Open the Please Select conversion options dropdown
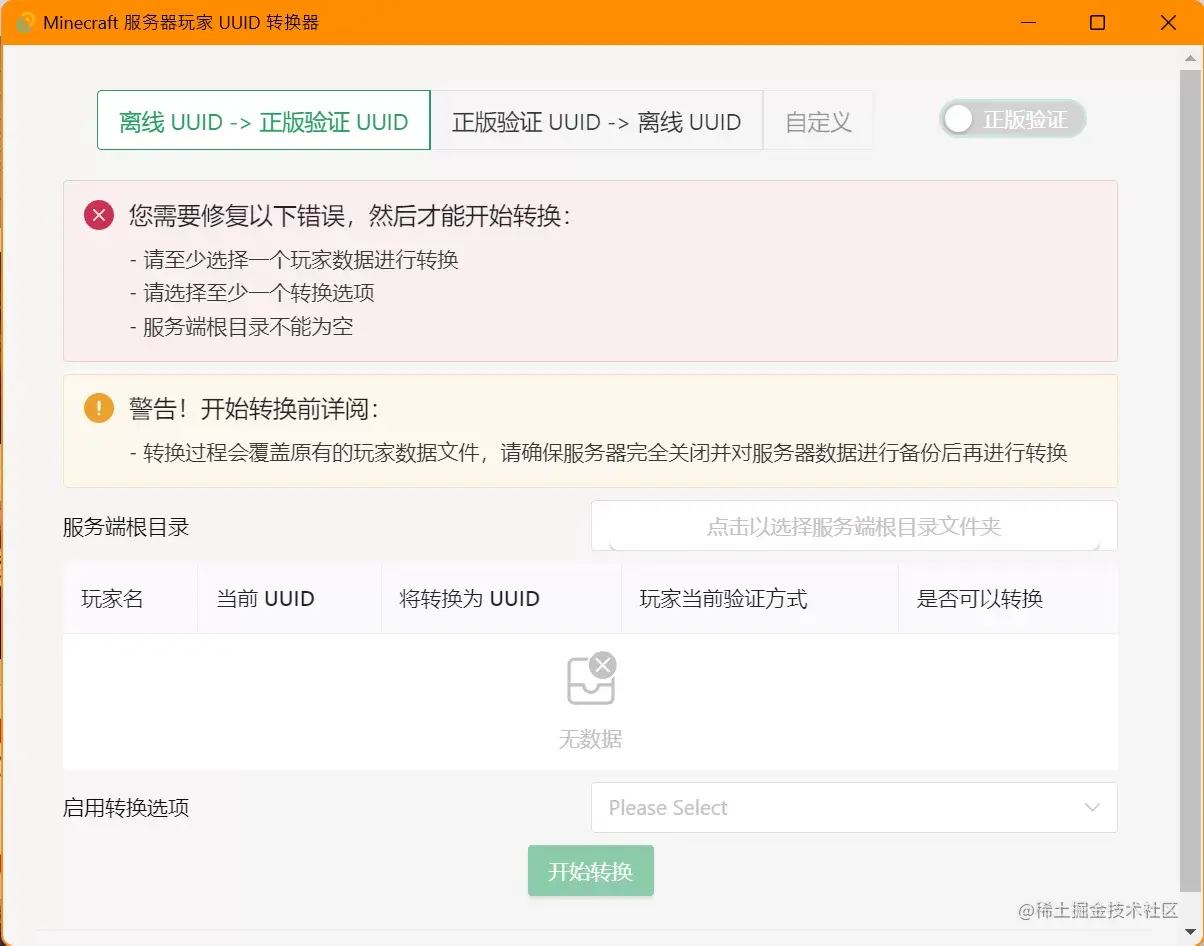 pyautogui.click(x=855, y=807)
